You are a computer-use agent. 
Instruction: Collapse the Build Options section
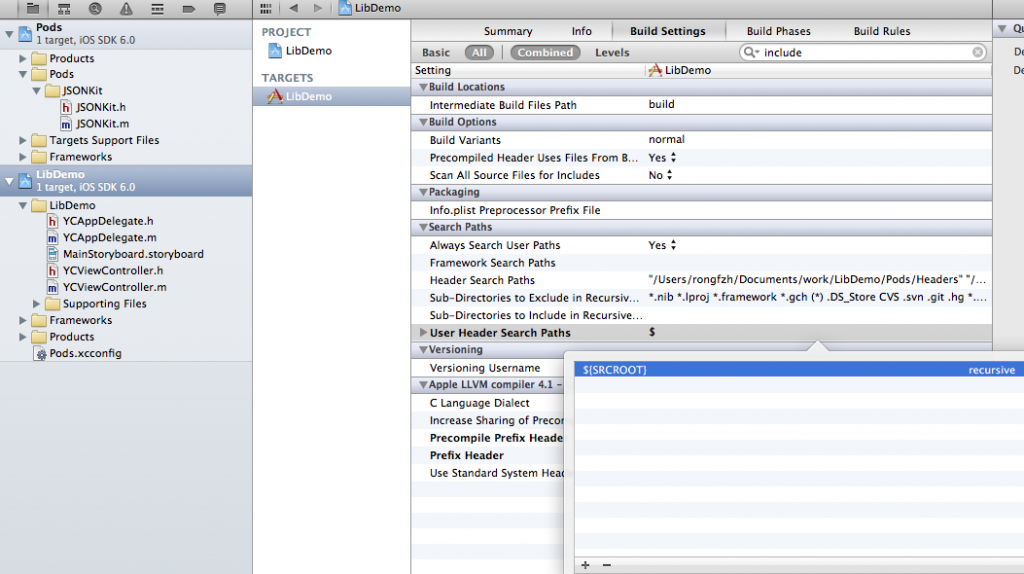(x=423, y=122)
